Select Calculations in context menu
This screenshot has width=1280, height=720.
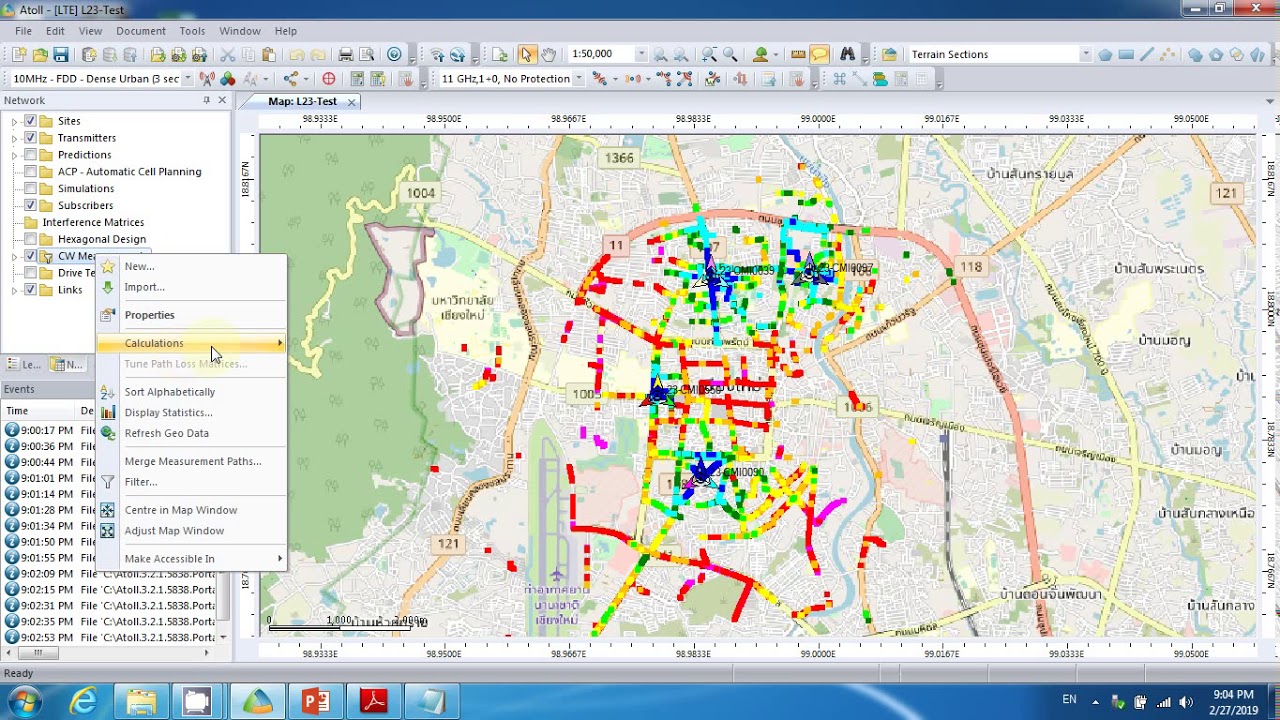191,343
